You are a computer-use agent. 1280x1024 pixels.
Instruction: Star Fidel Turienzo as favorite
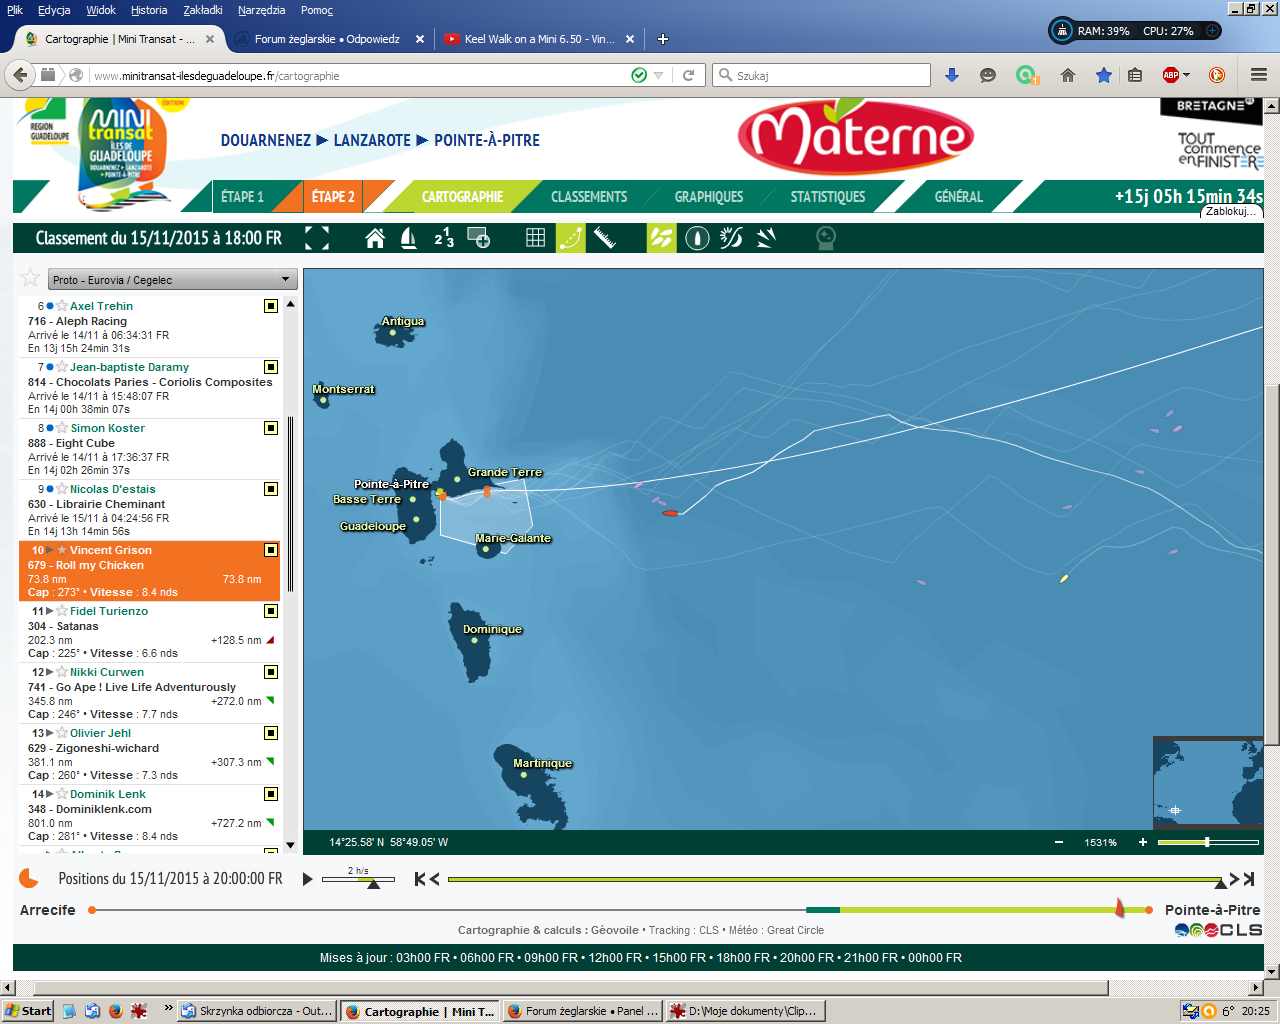pyautogui.click(x=62, y=611)
